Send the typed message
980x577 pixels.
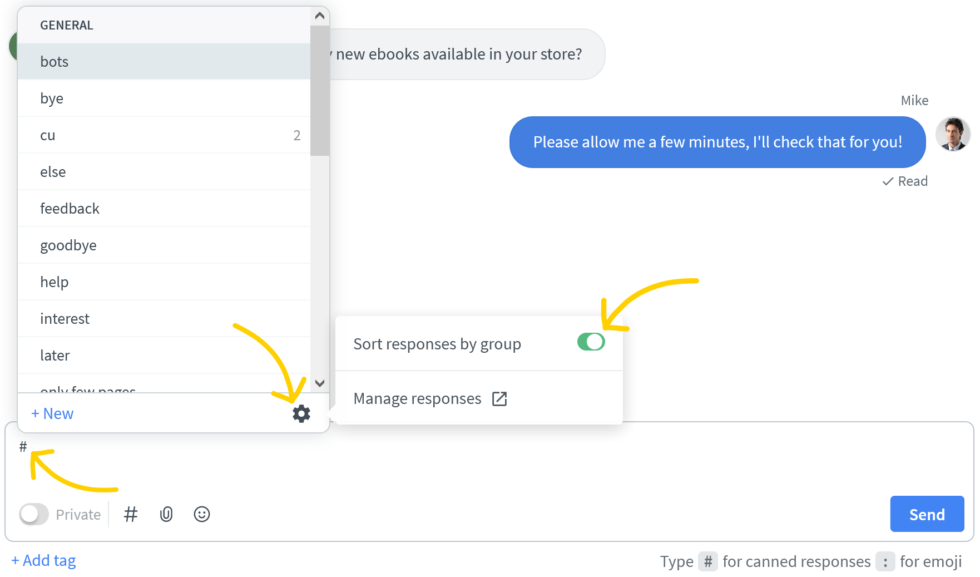[926, 513]
